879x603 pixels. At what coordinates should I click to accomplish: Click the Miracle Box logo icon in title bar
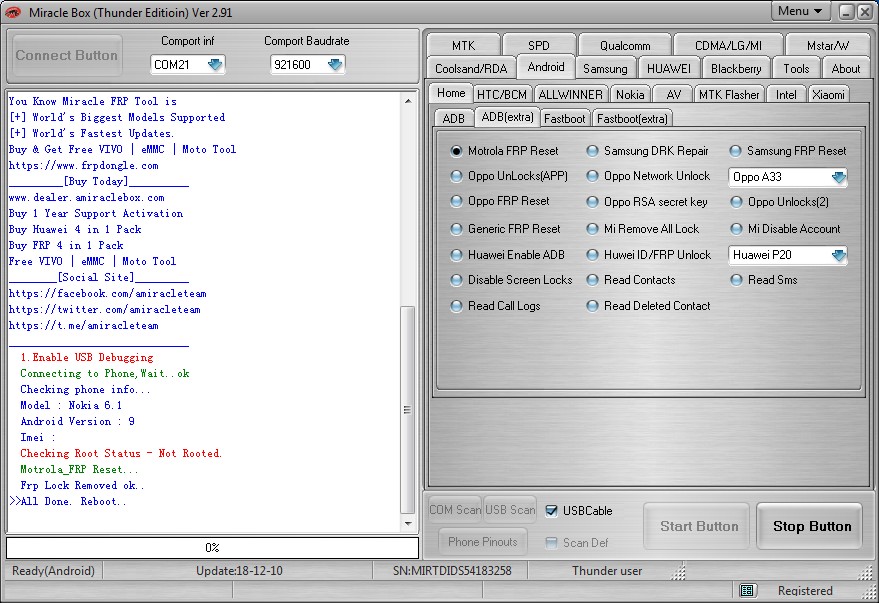[13, 12]
